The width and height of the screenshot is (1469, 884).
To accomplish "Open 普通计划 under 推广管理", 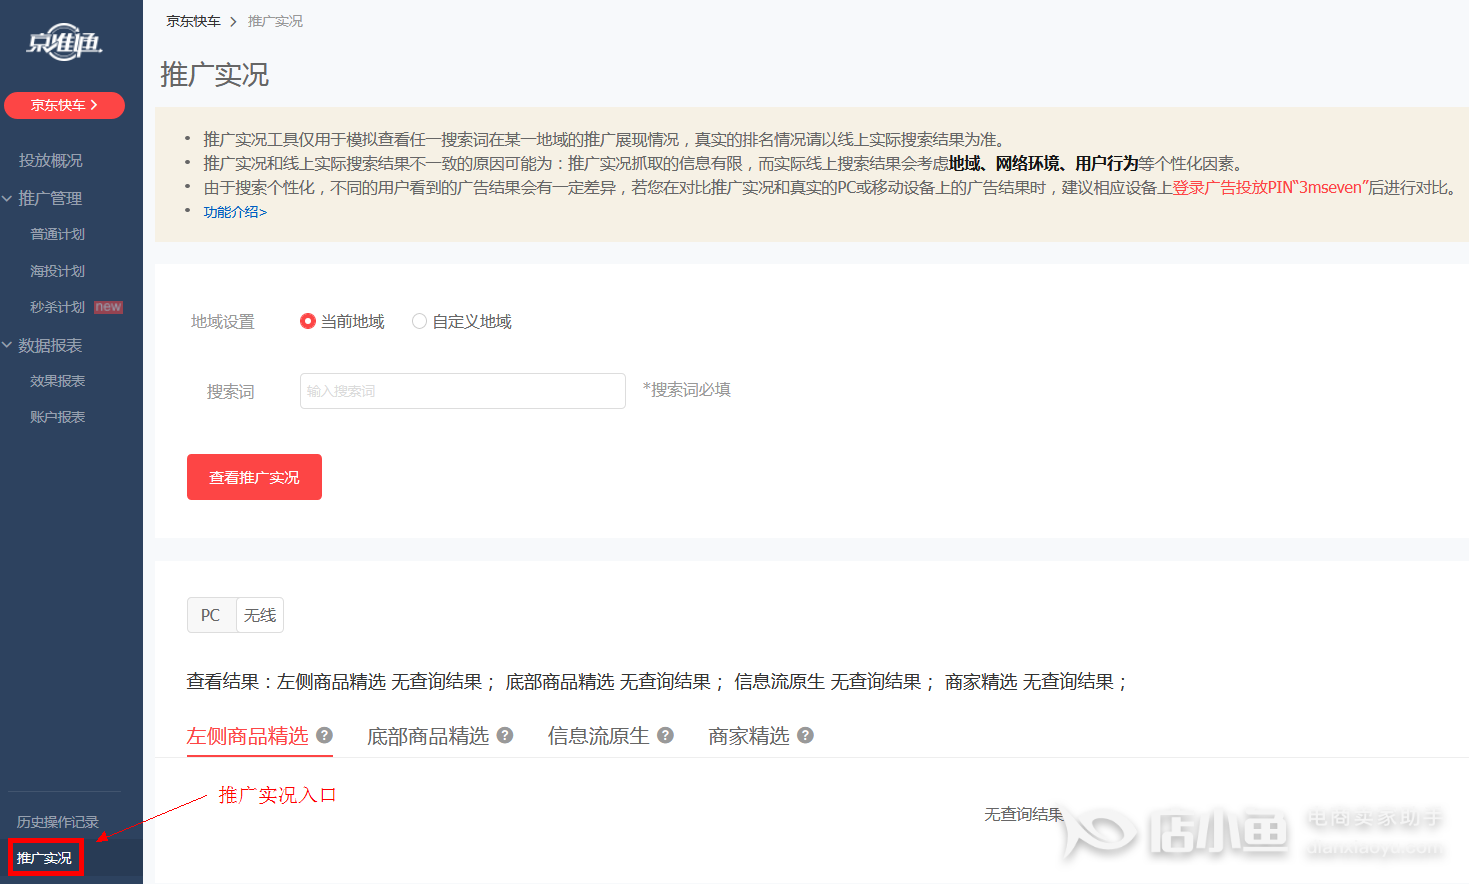I will tap(57, 234).
